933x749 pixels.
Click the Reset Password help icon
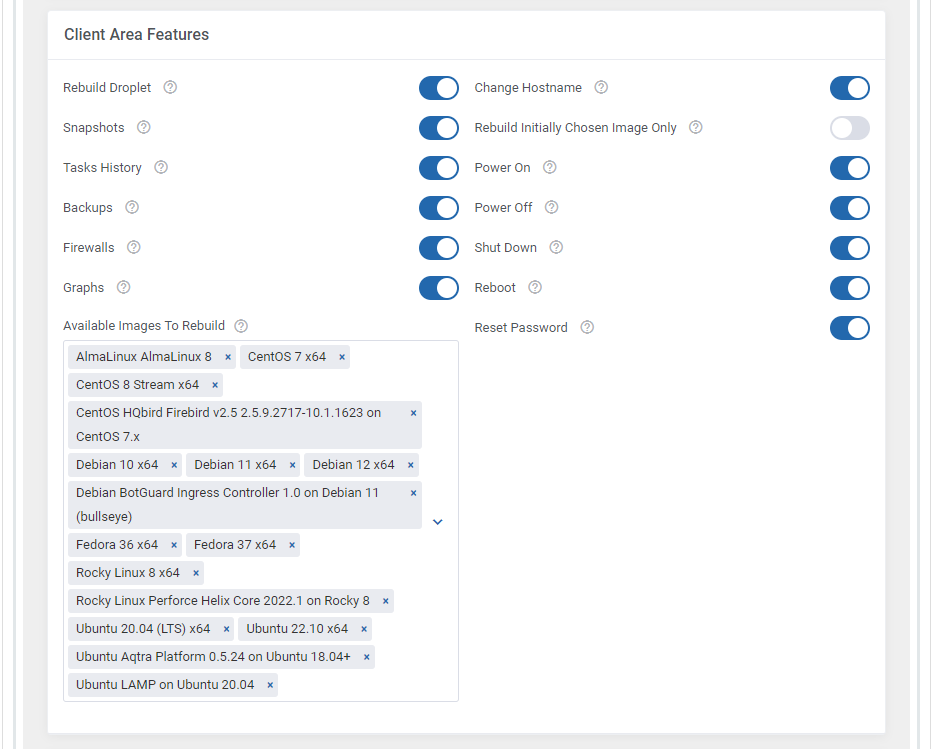(x=587, y=327)
